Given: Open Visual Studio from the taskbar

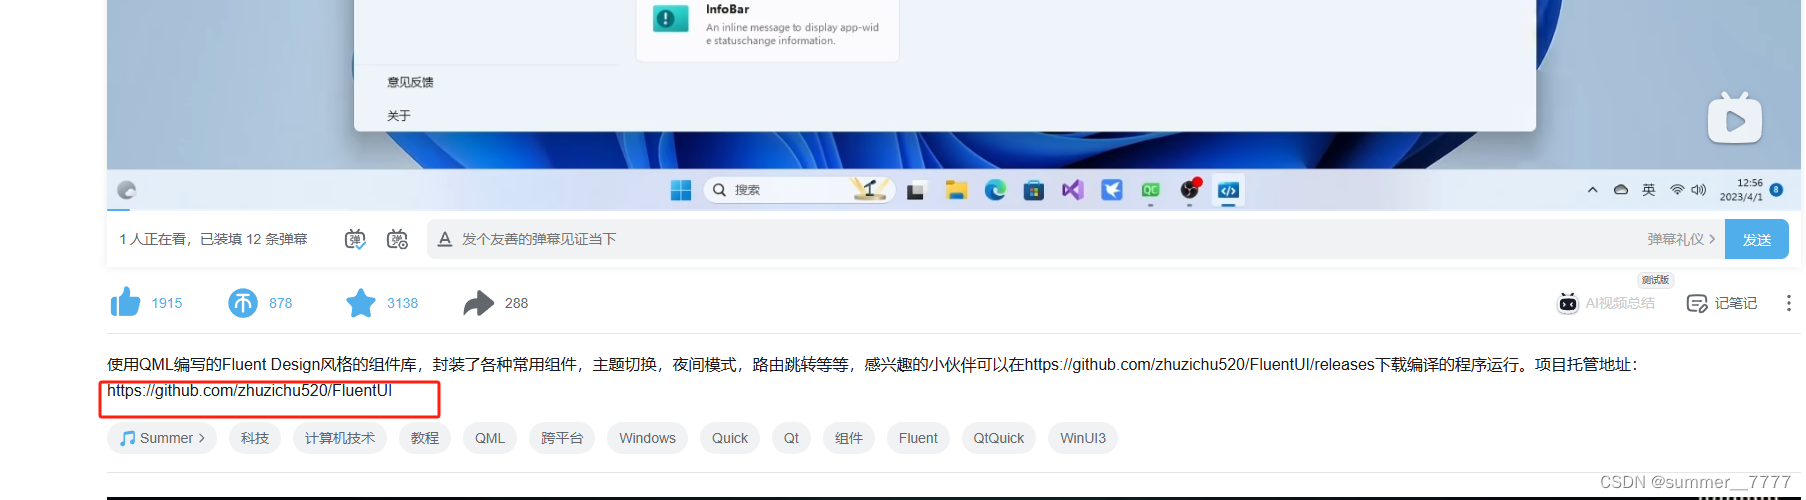Looking at the screenshot, I should coord(1073,190).
